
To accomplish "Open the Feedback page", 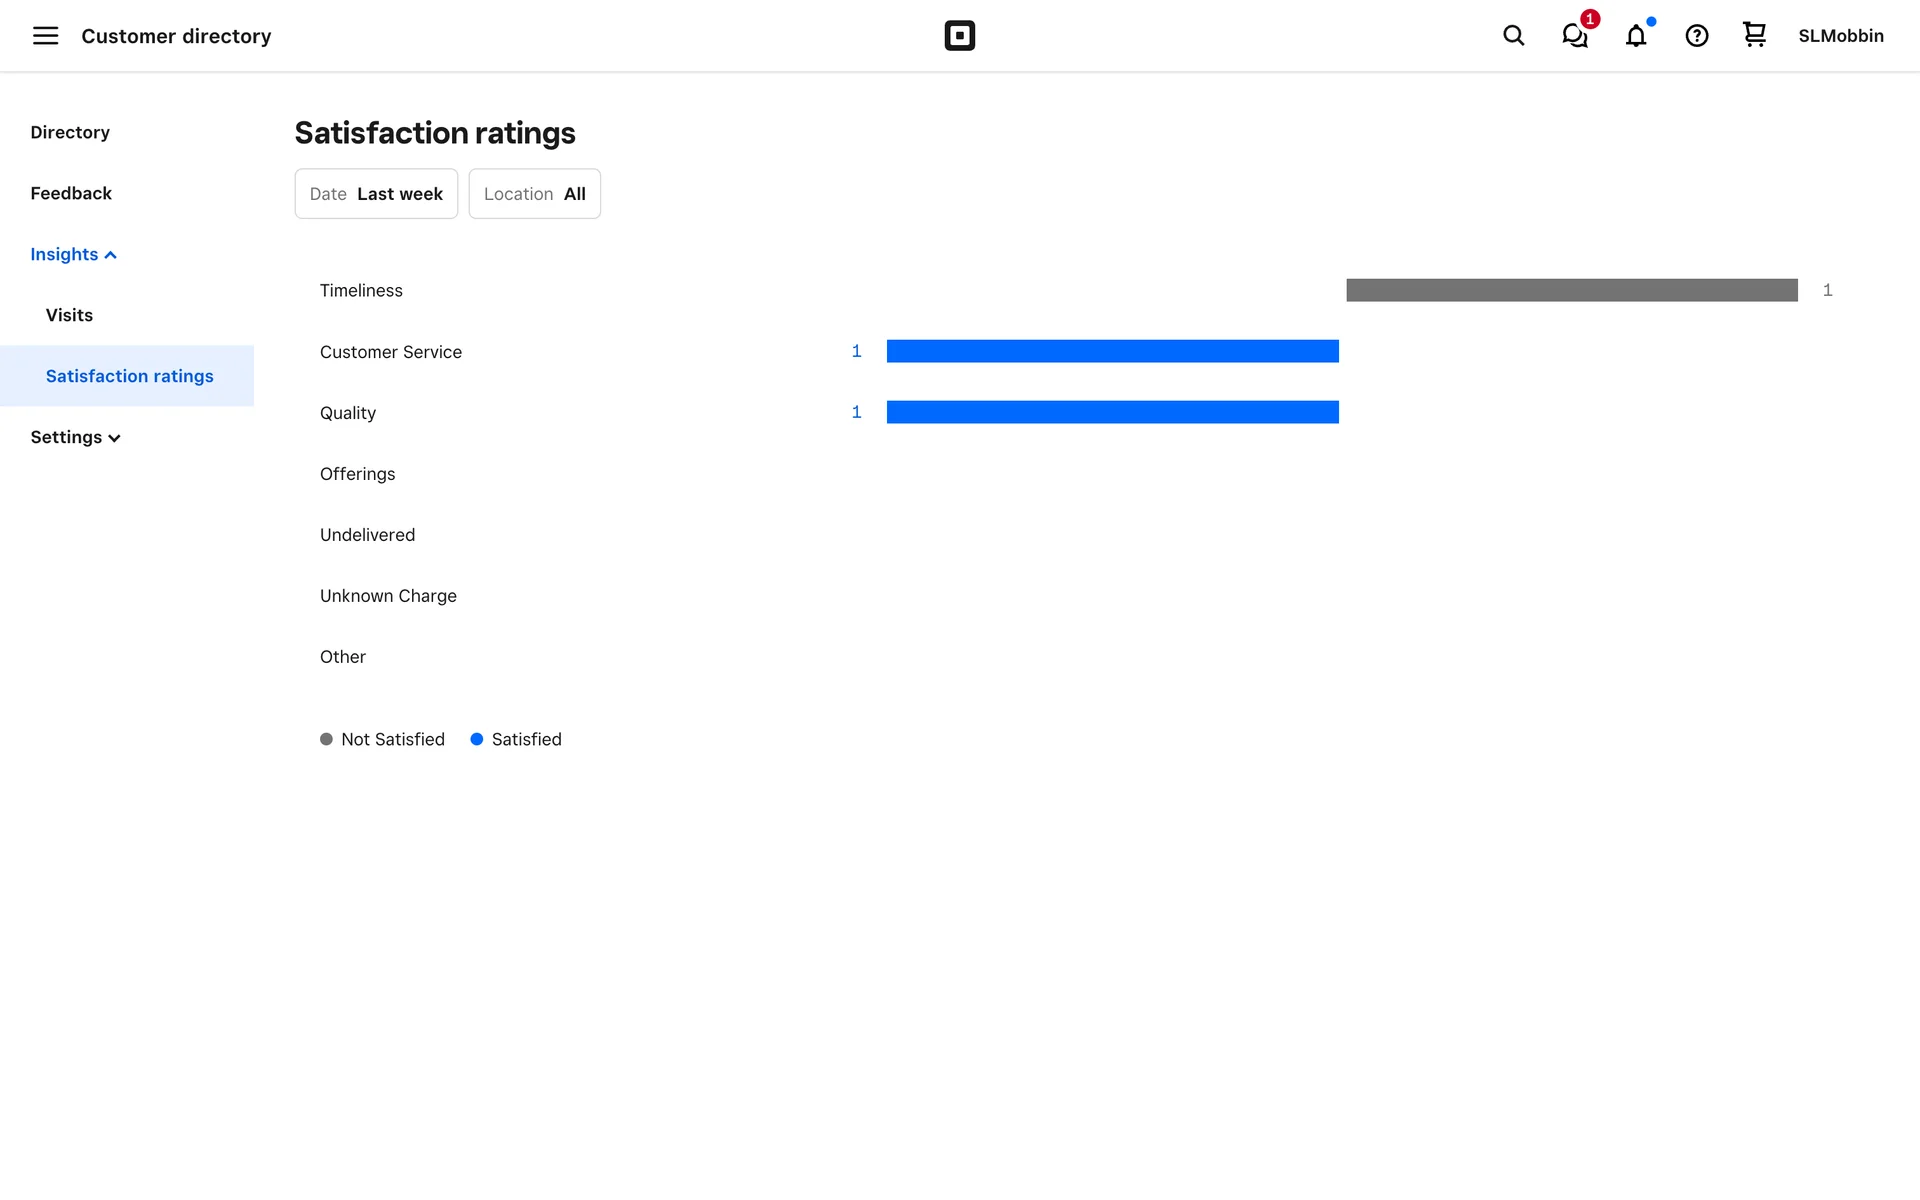I will coord(71,194).
